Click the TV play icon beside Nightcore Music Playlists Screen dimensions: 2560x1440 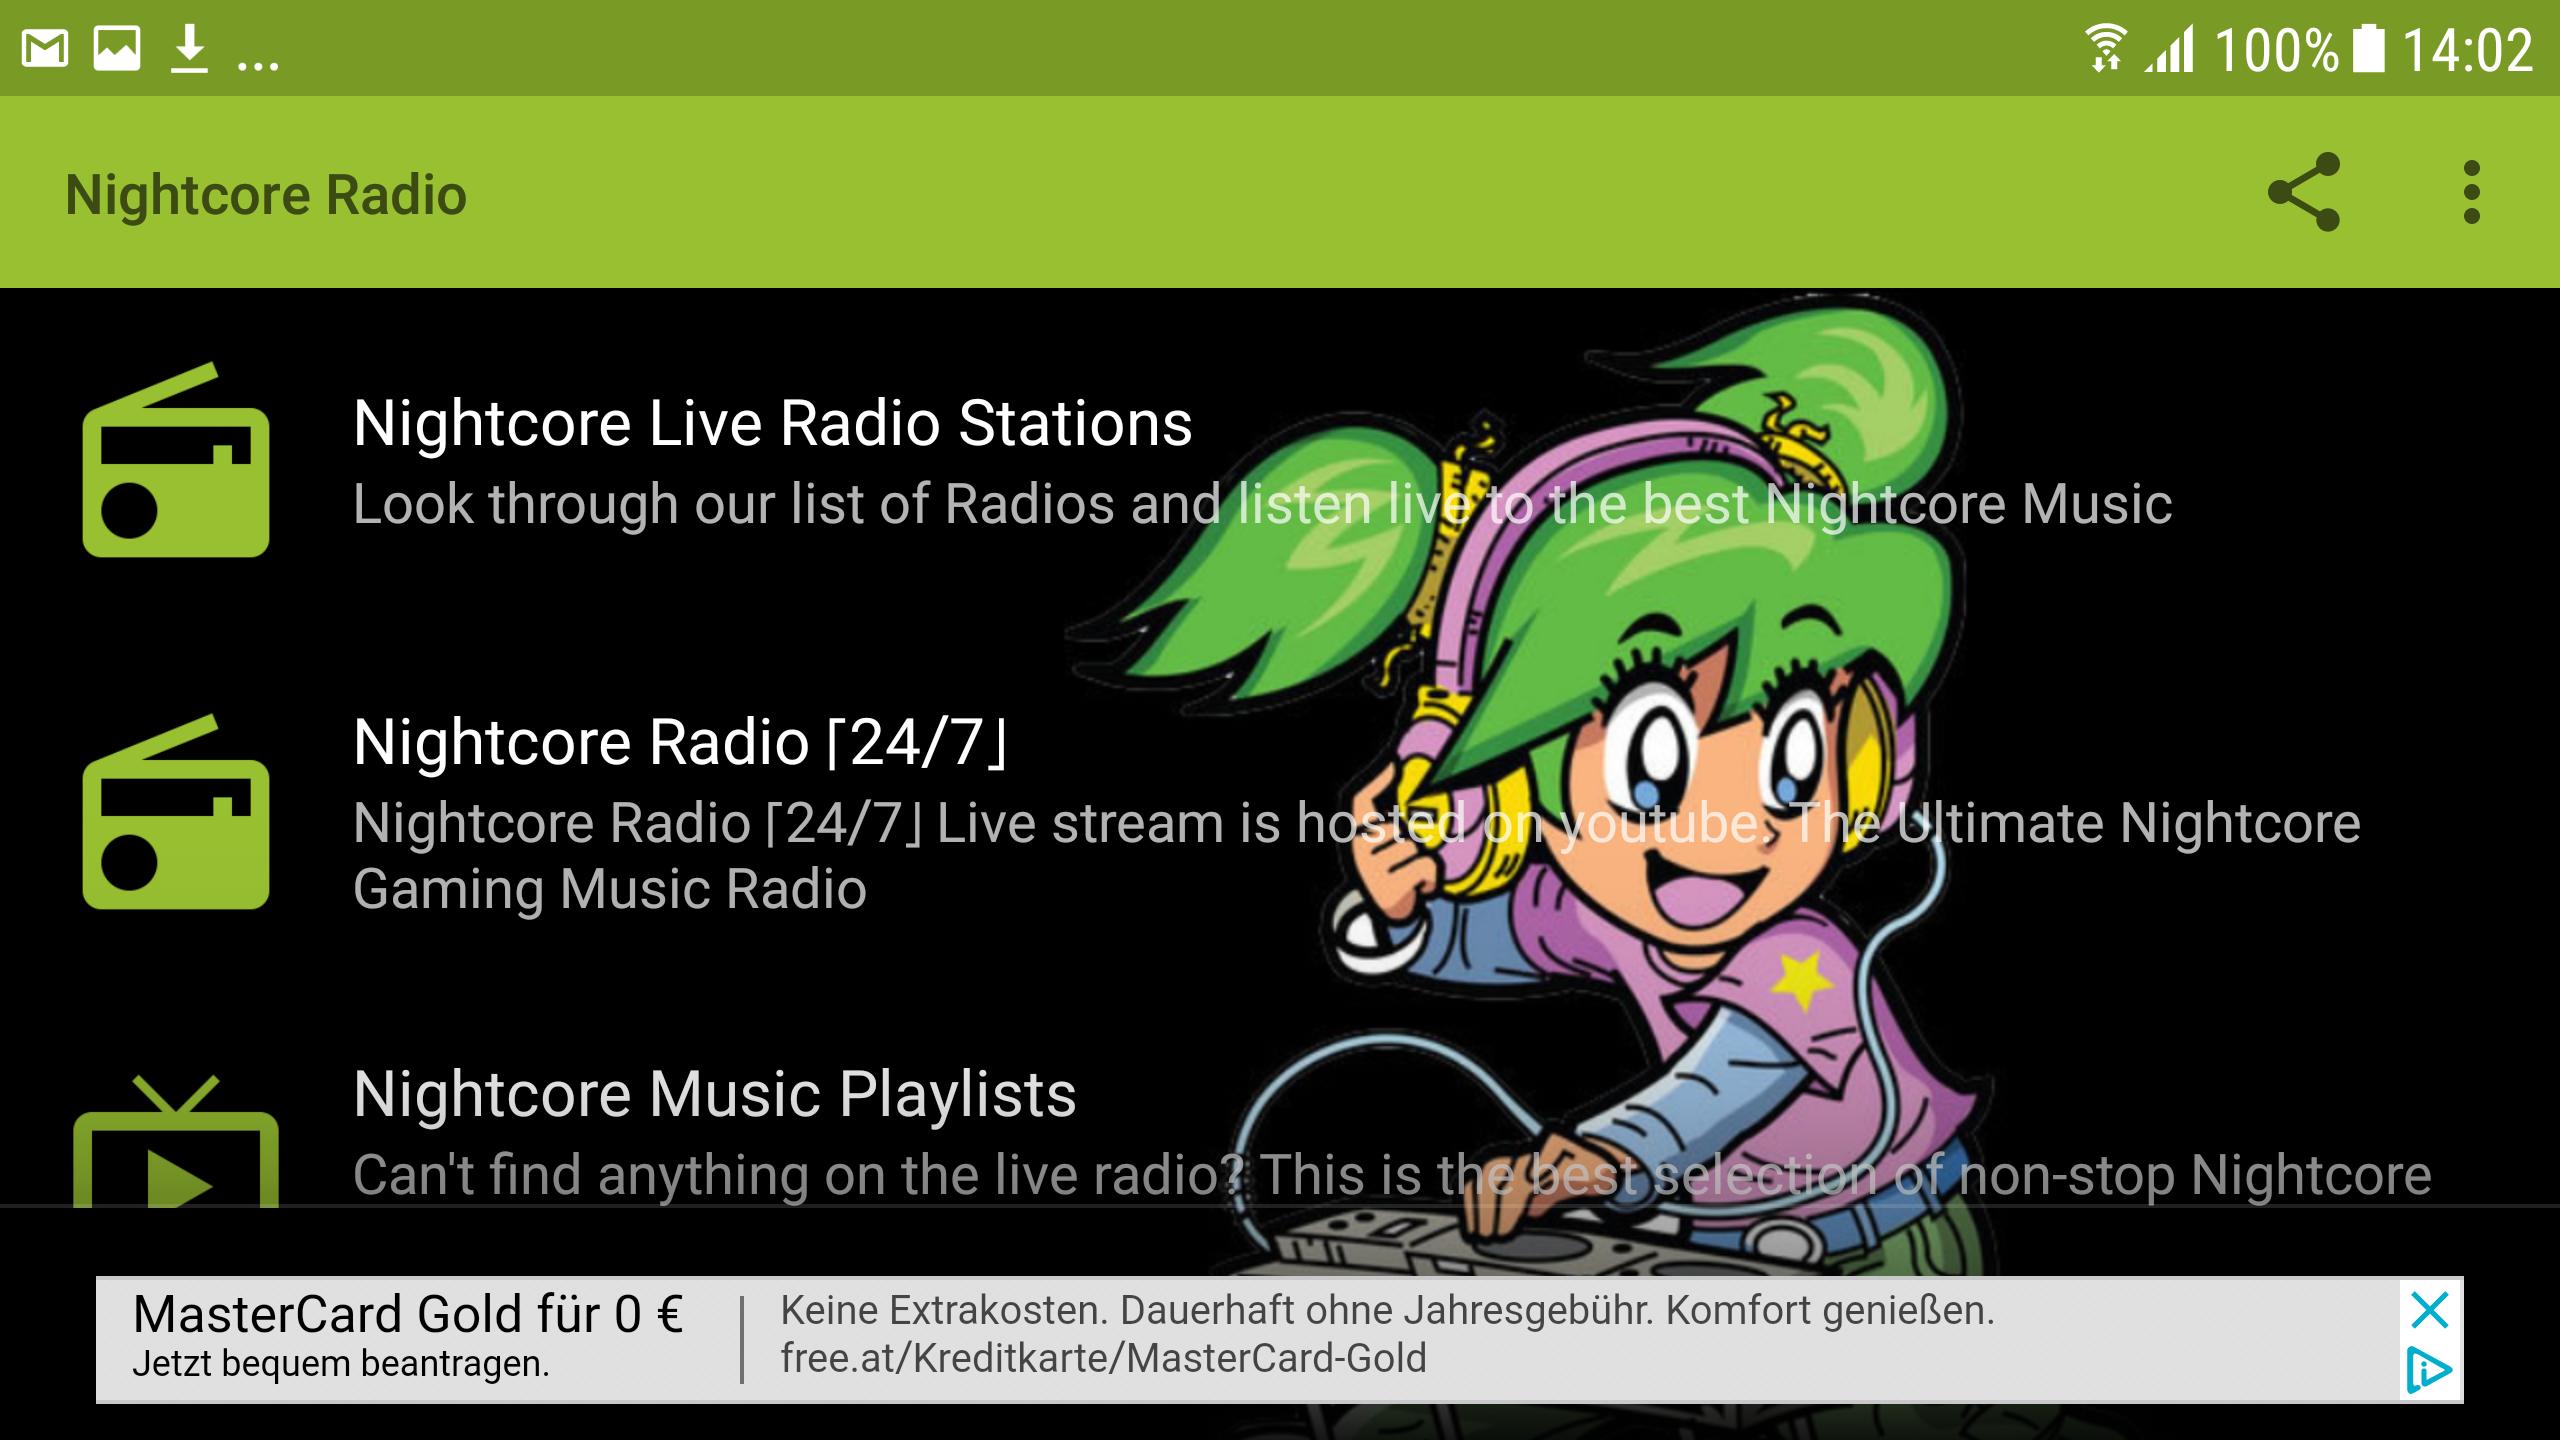click(176, 1141)
